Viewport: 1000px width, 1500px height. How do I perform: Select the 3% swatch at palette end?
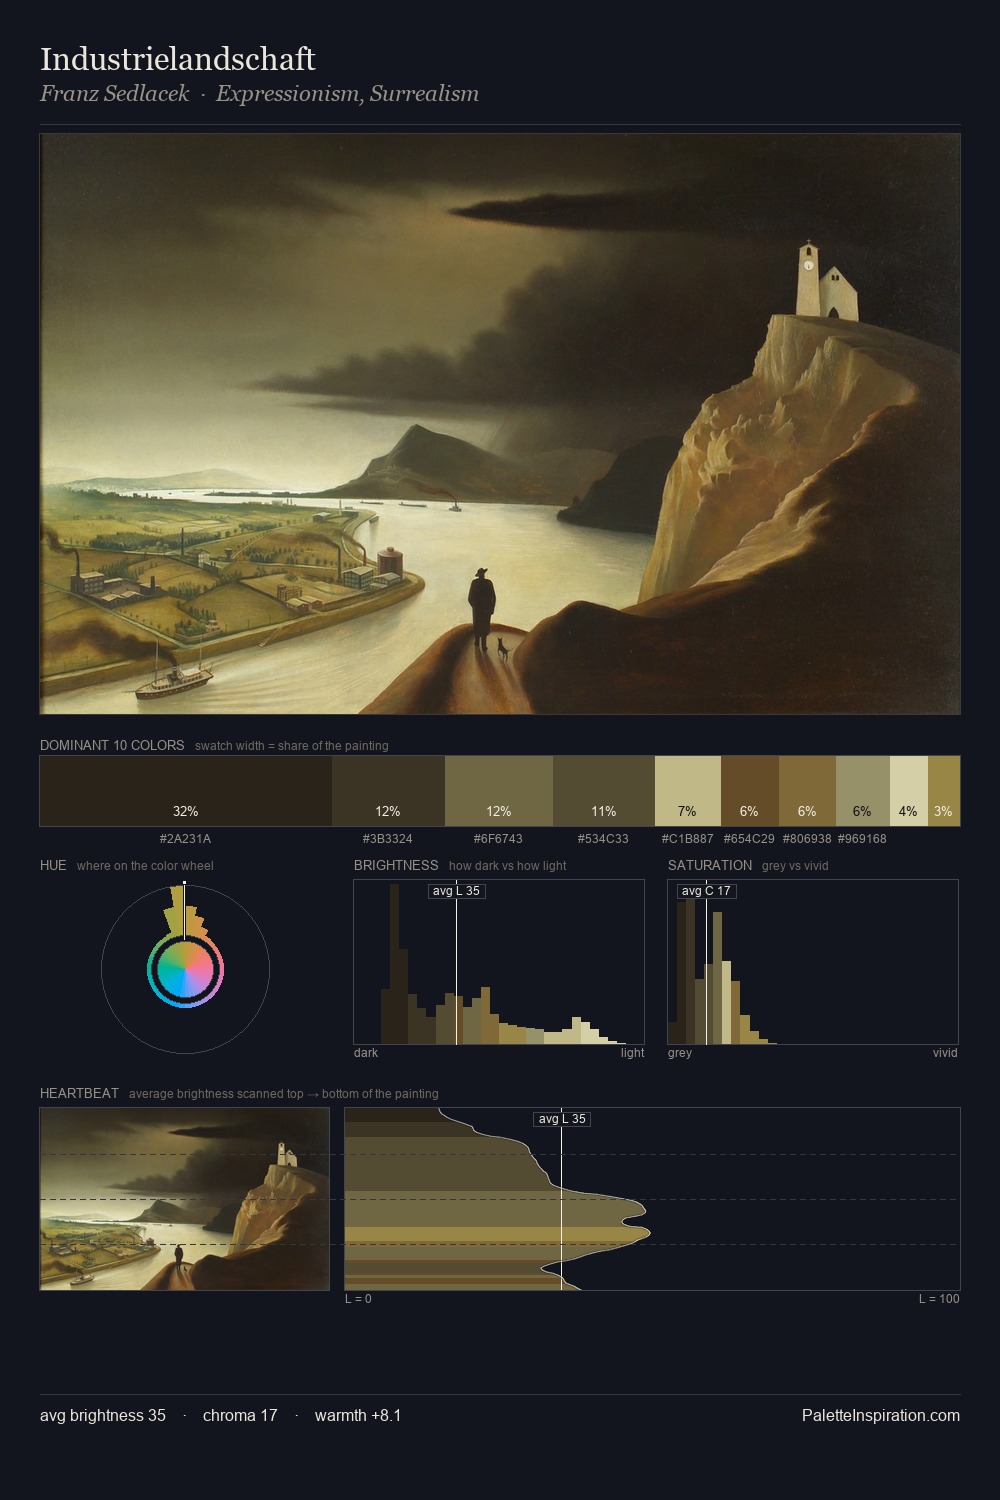(x=944, y=791)
